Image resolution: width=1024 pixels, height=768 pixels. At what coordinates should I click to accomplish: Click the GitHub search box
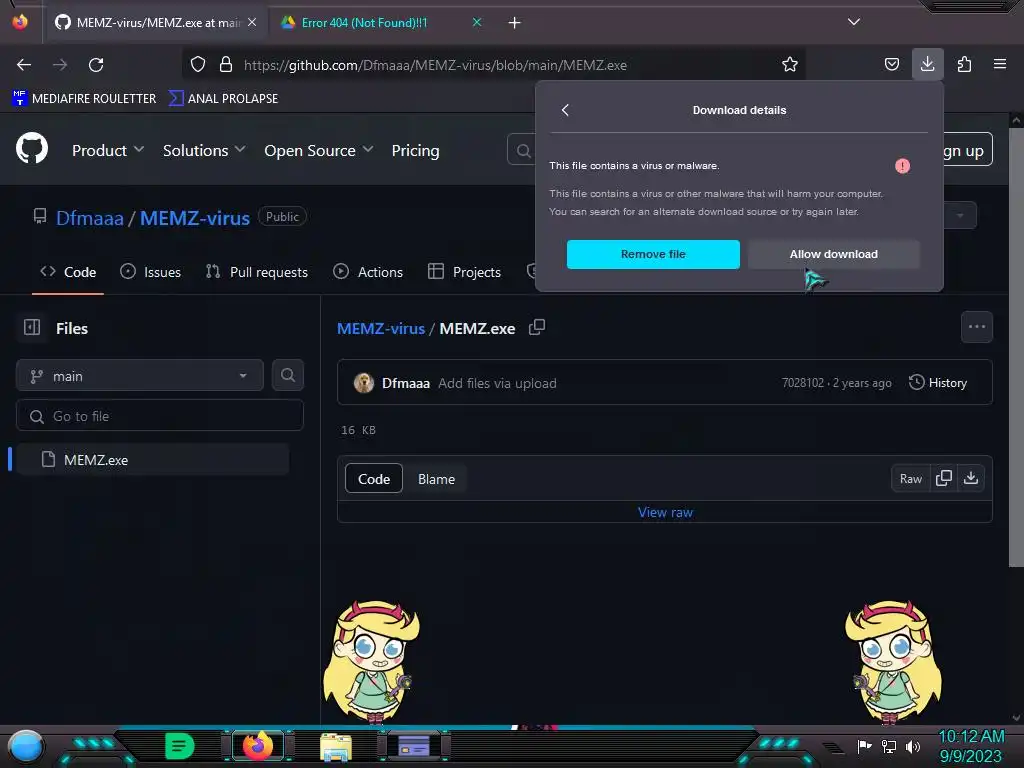pyautogui.click(x=521, y=150)
